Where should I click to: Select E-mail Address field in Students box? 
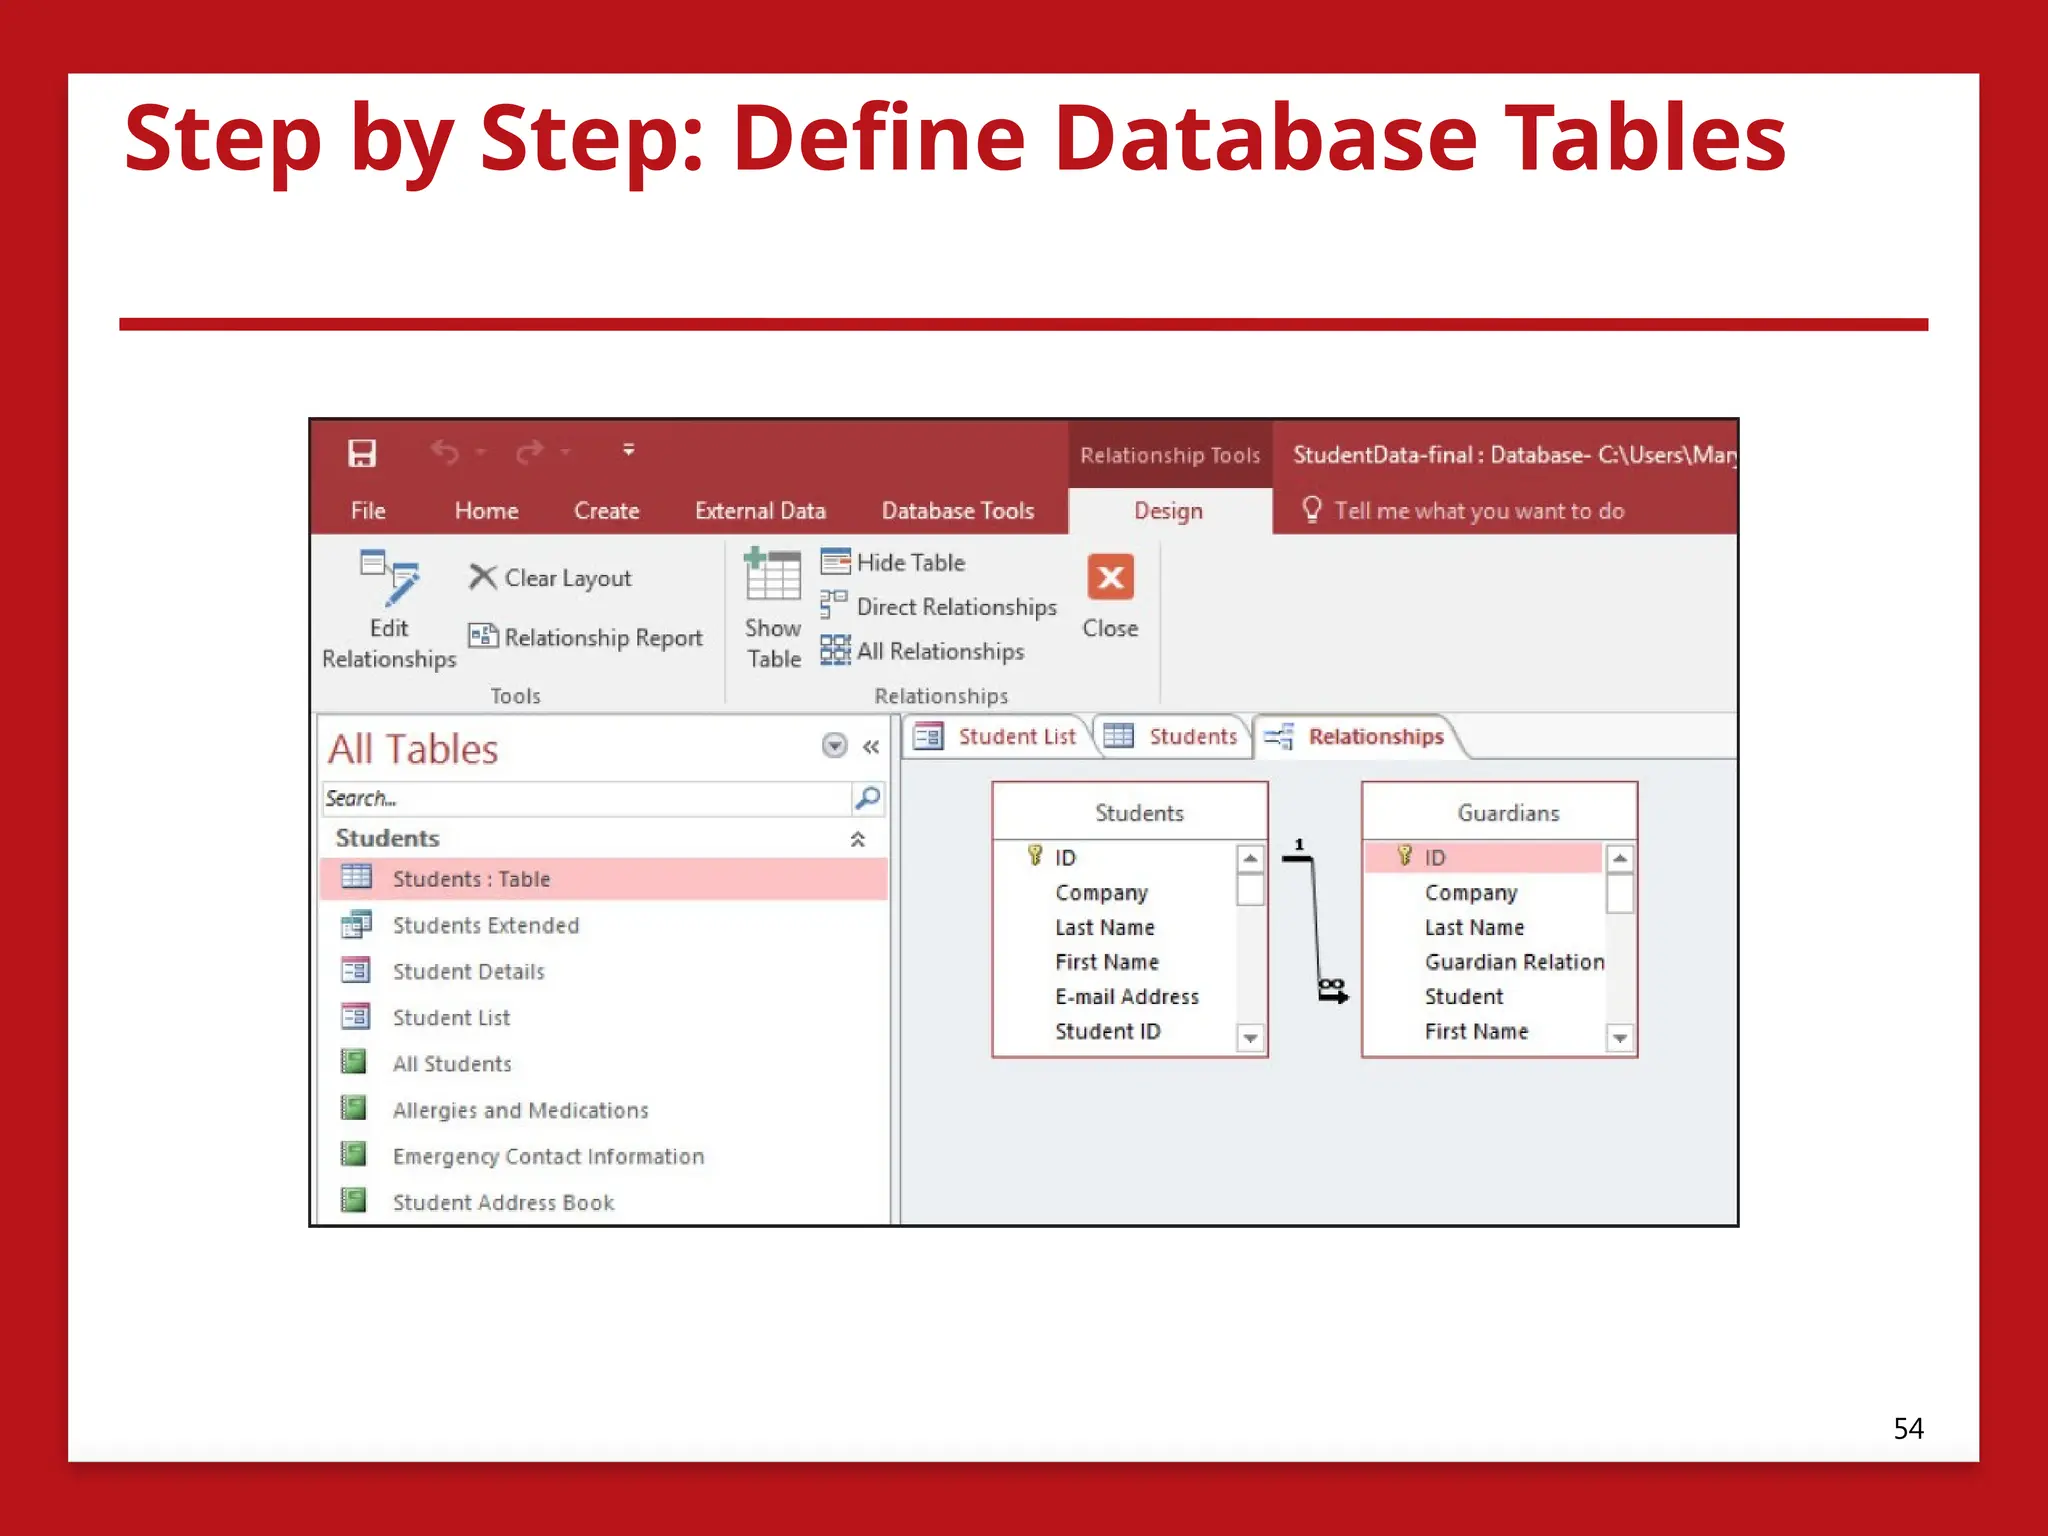click(1126, 996)
